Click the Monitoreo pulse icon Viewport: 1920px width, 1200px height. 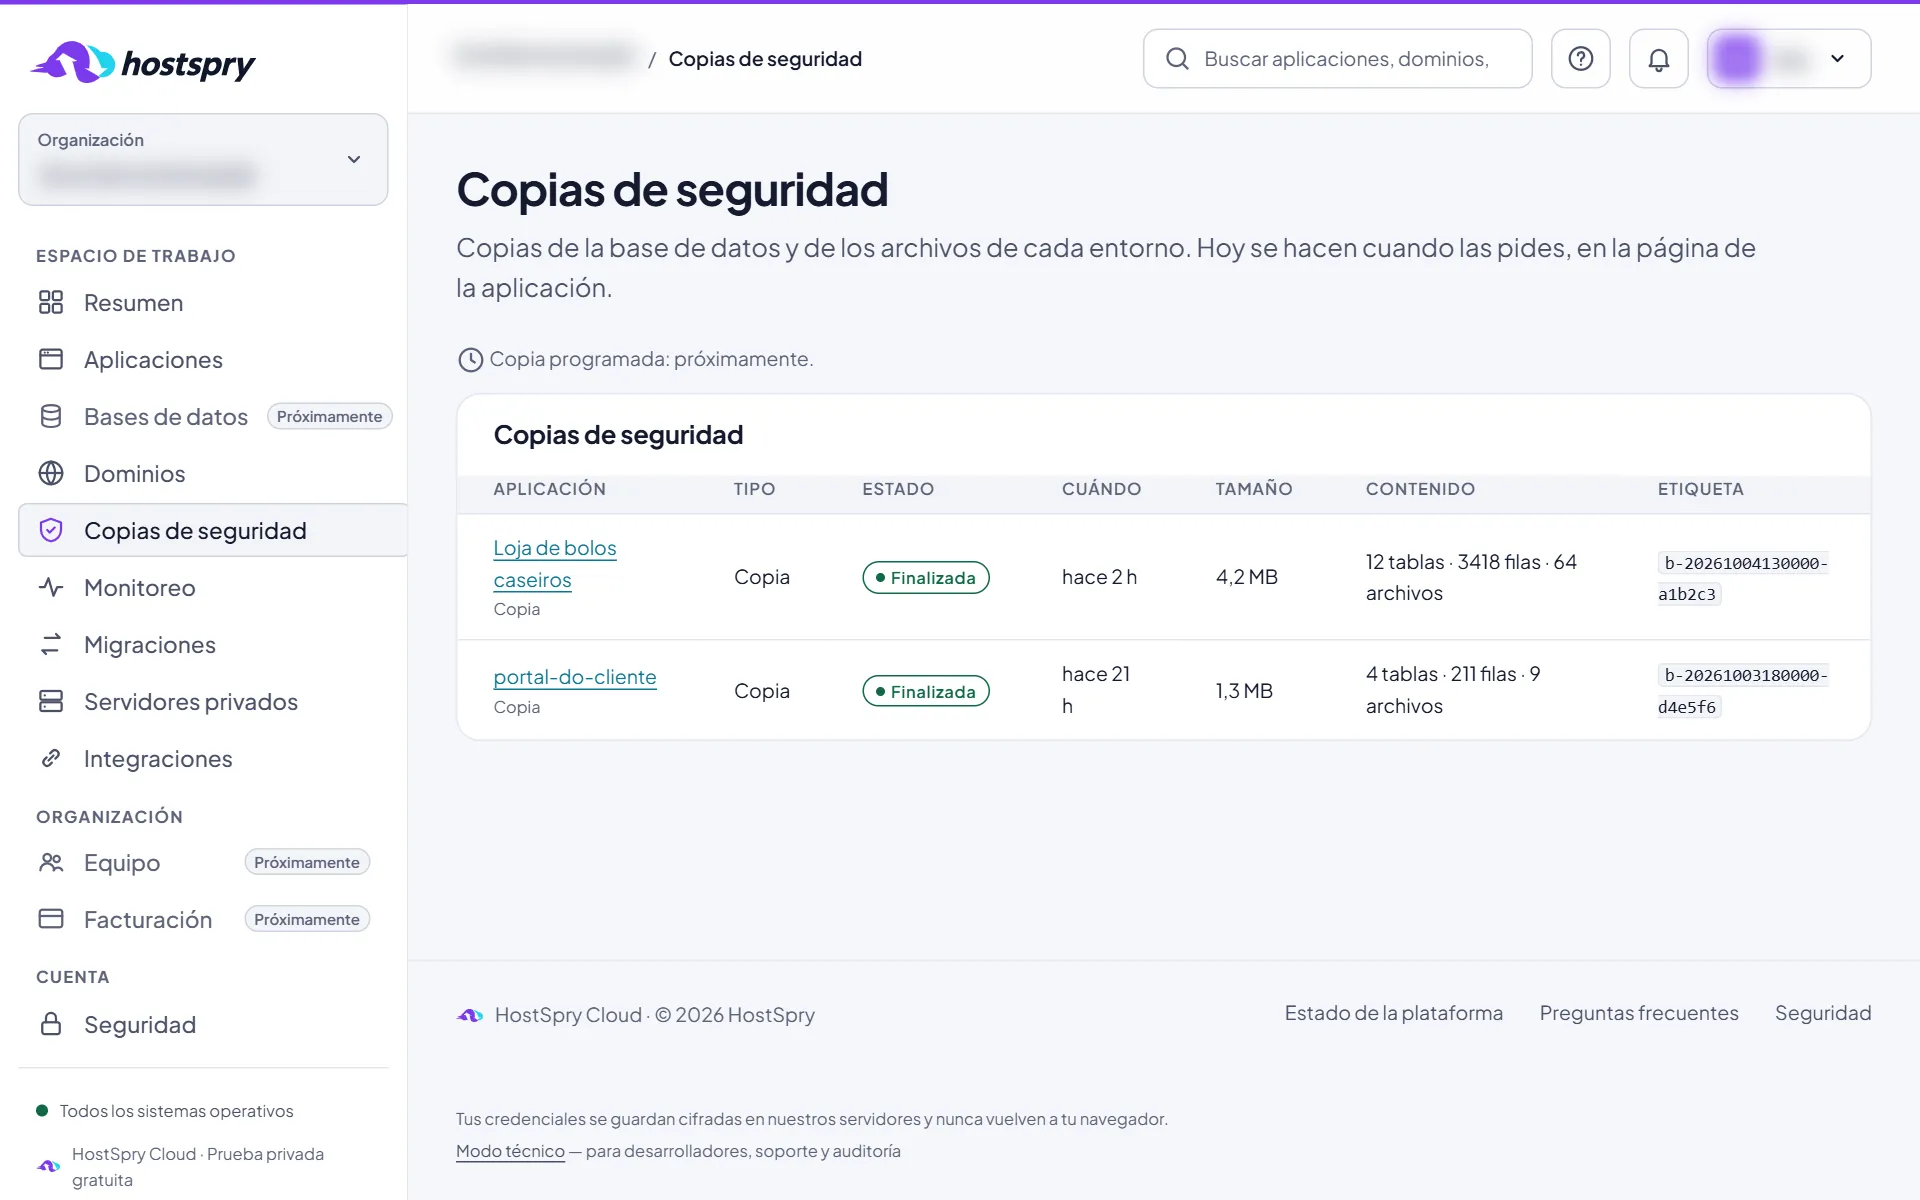[51, 587]
